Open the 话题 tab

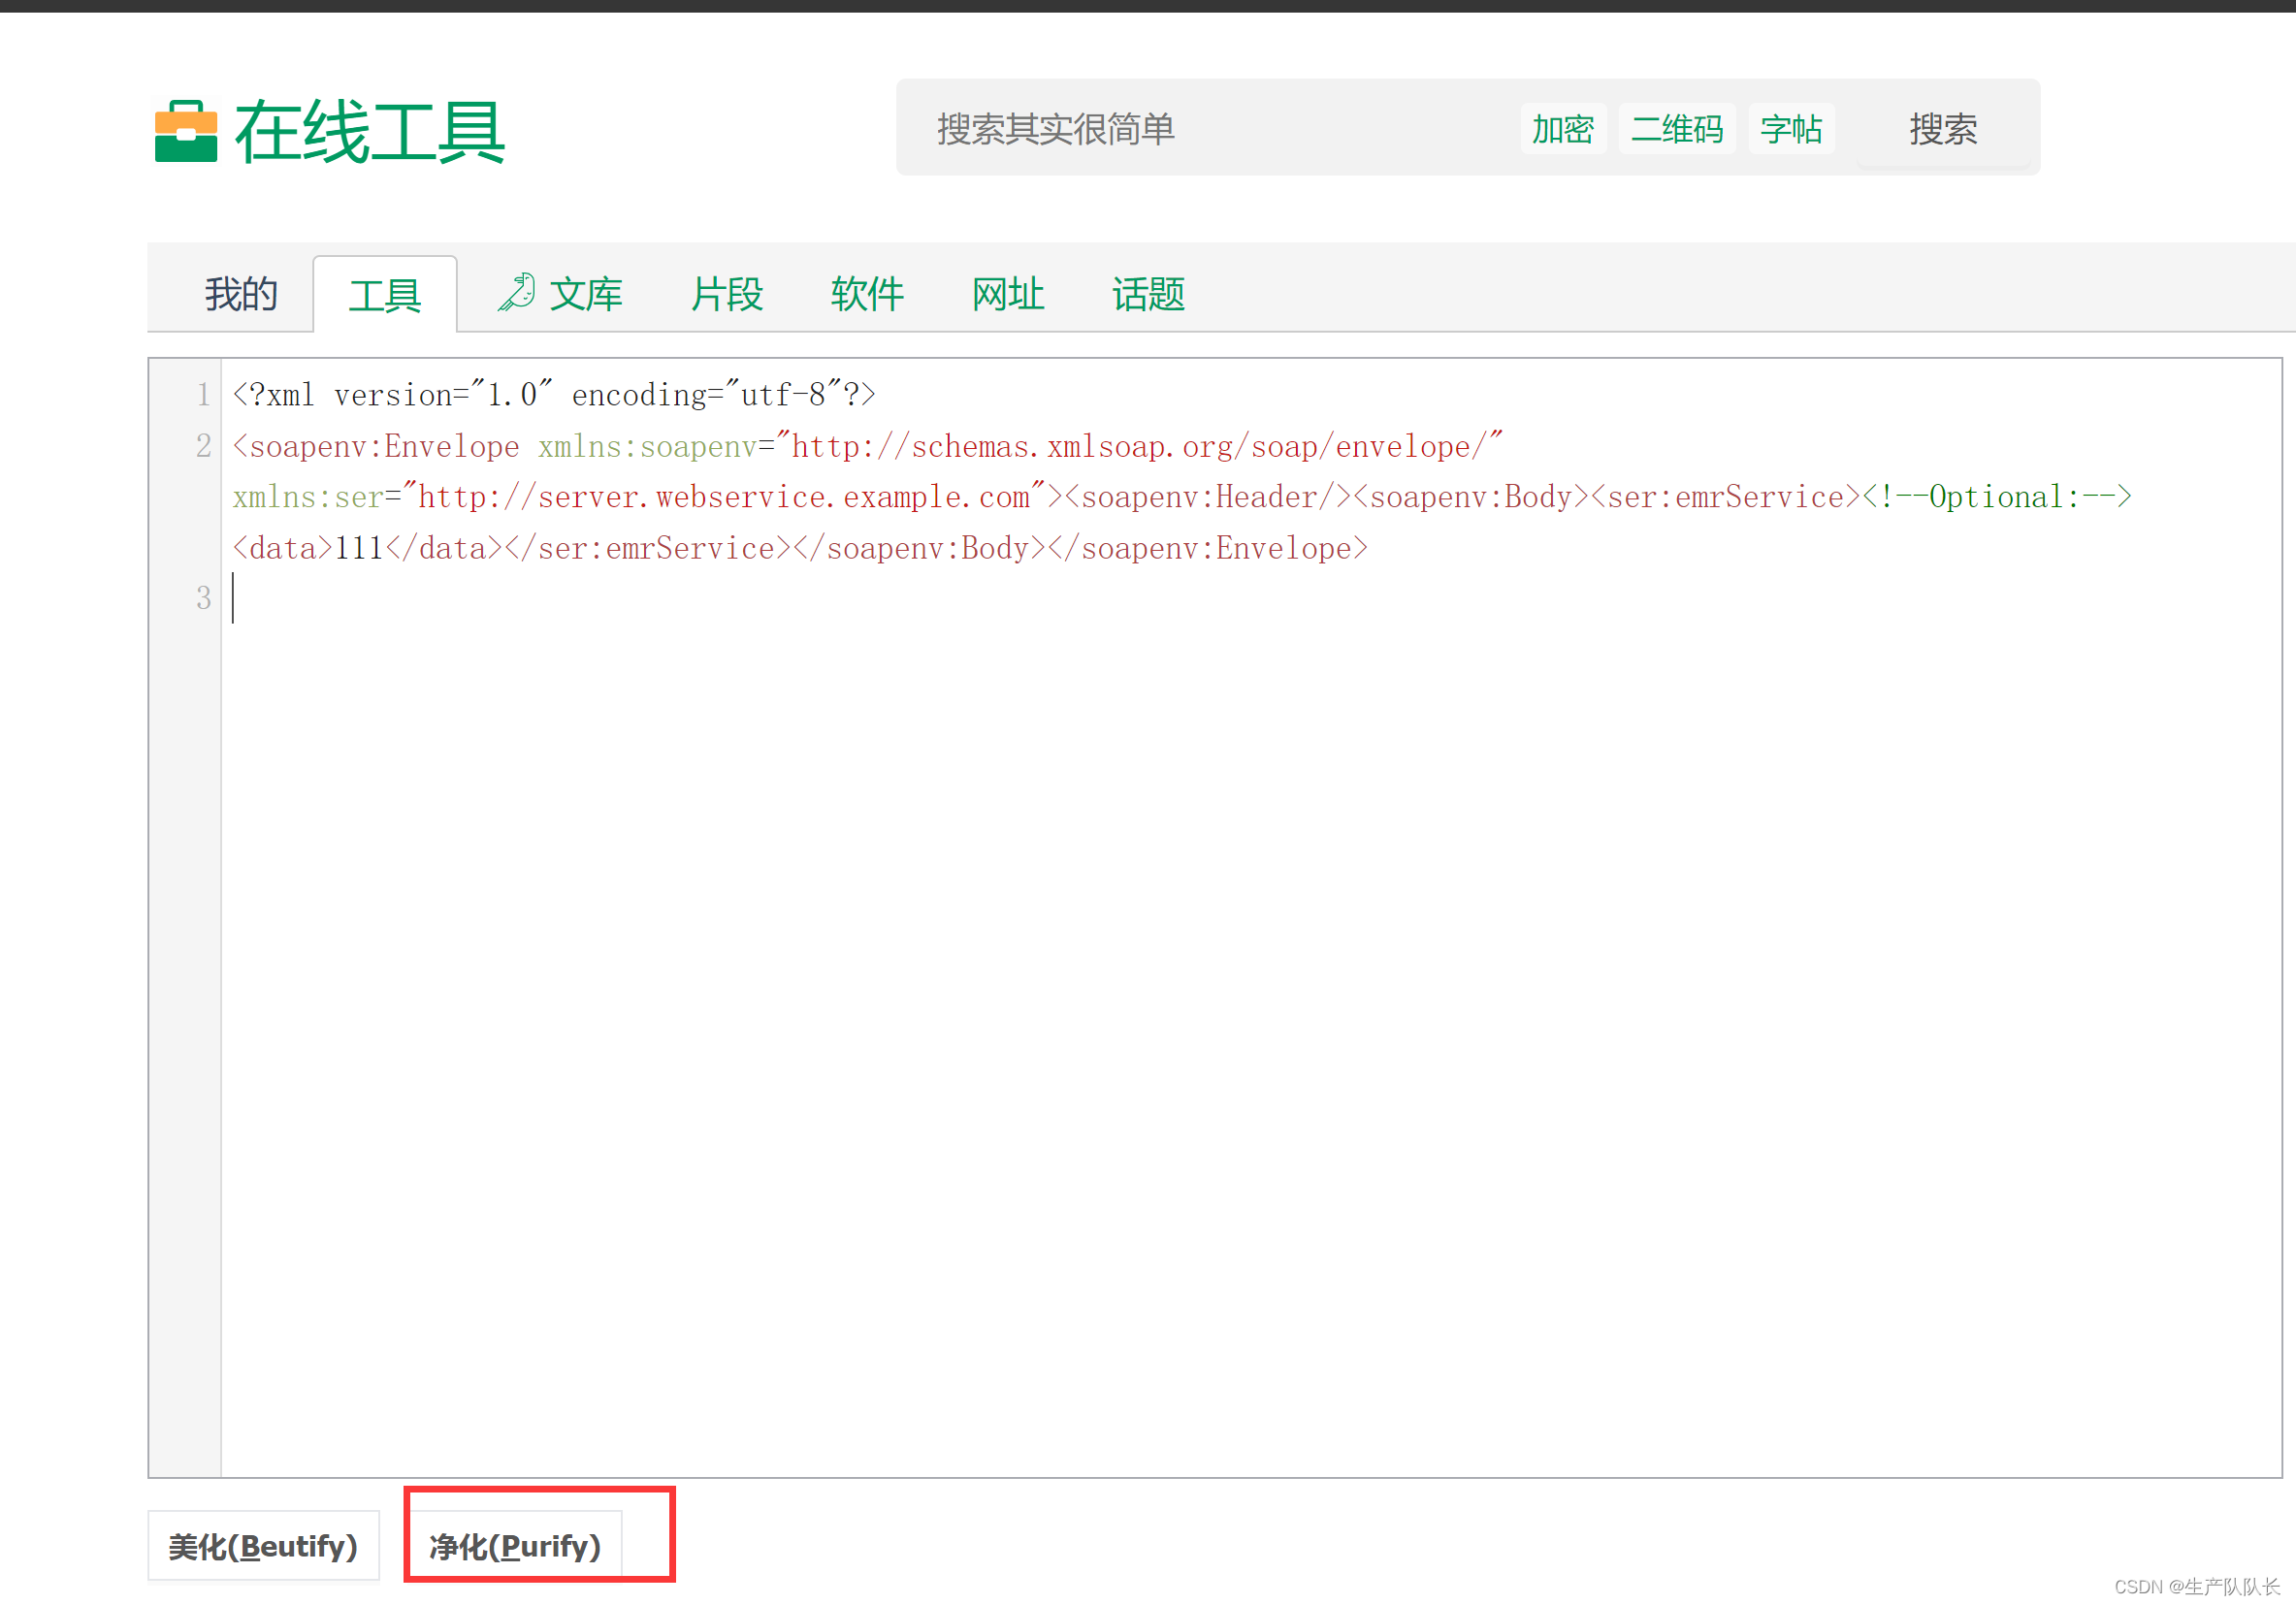pos(1148,294)
